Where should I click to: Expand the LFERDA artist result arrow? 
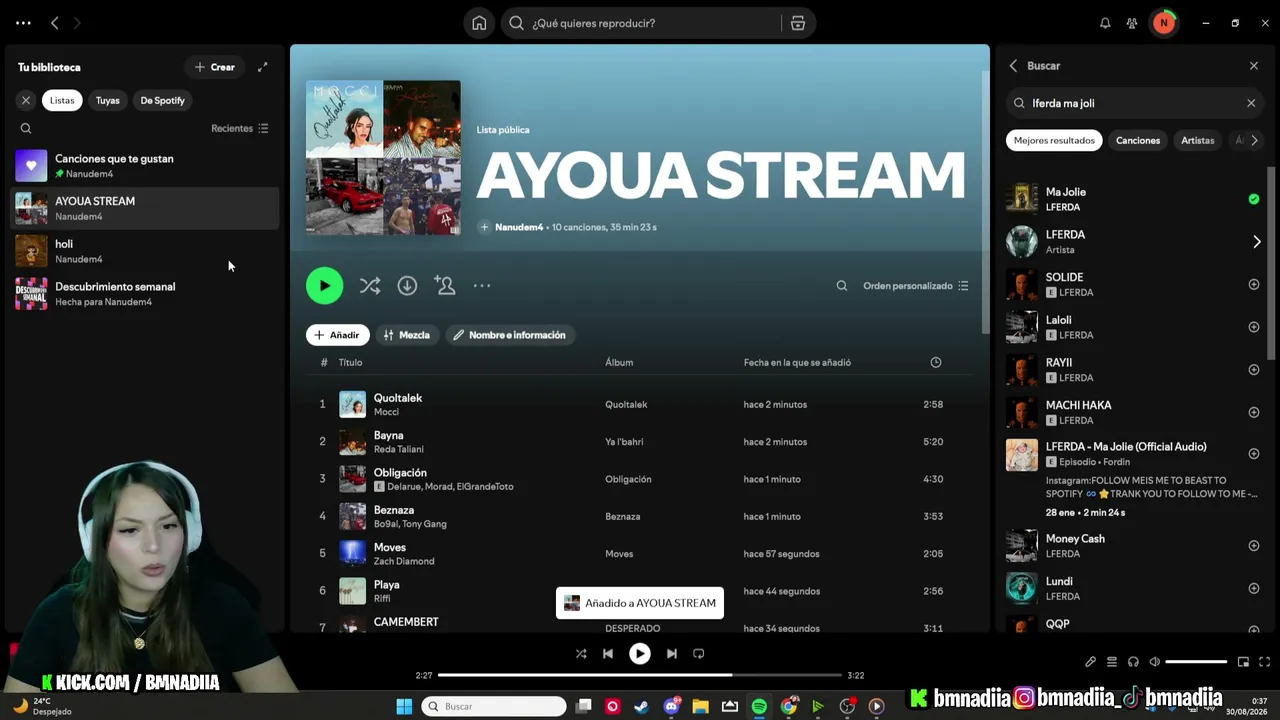(x=1257, y=242)
